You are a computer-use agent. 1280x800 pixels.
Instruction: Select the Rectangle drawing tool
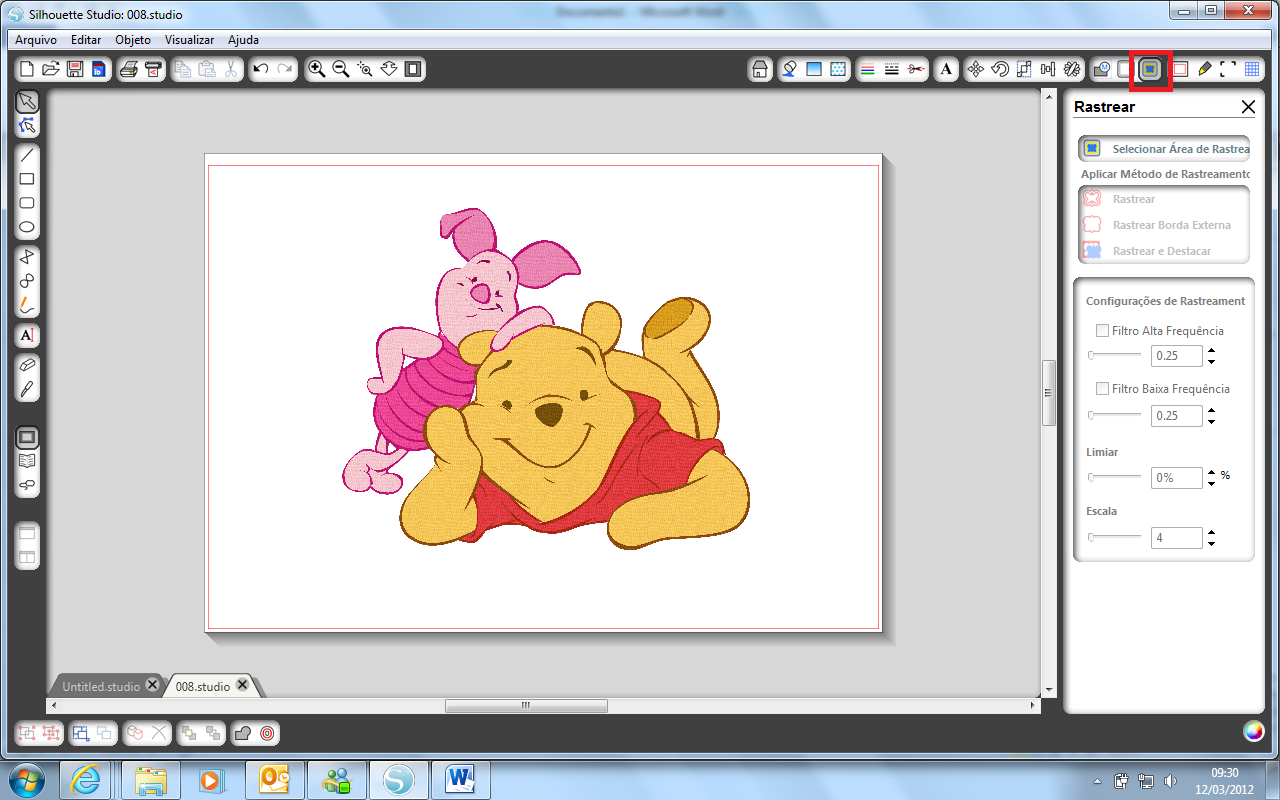[27, 179]
